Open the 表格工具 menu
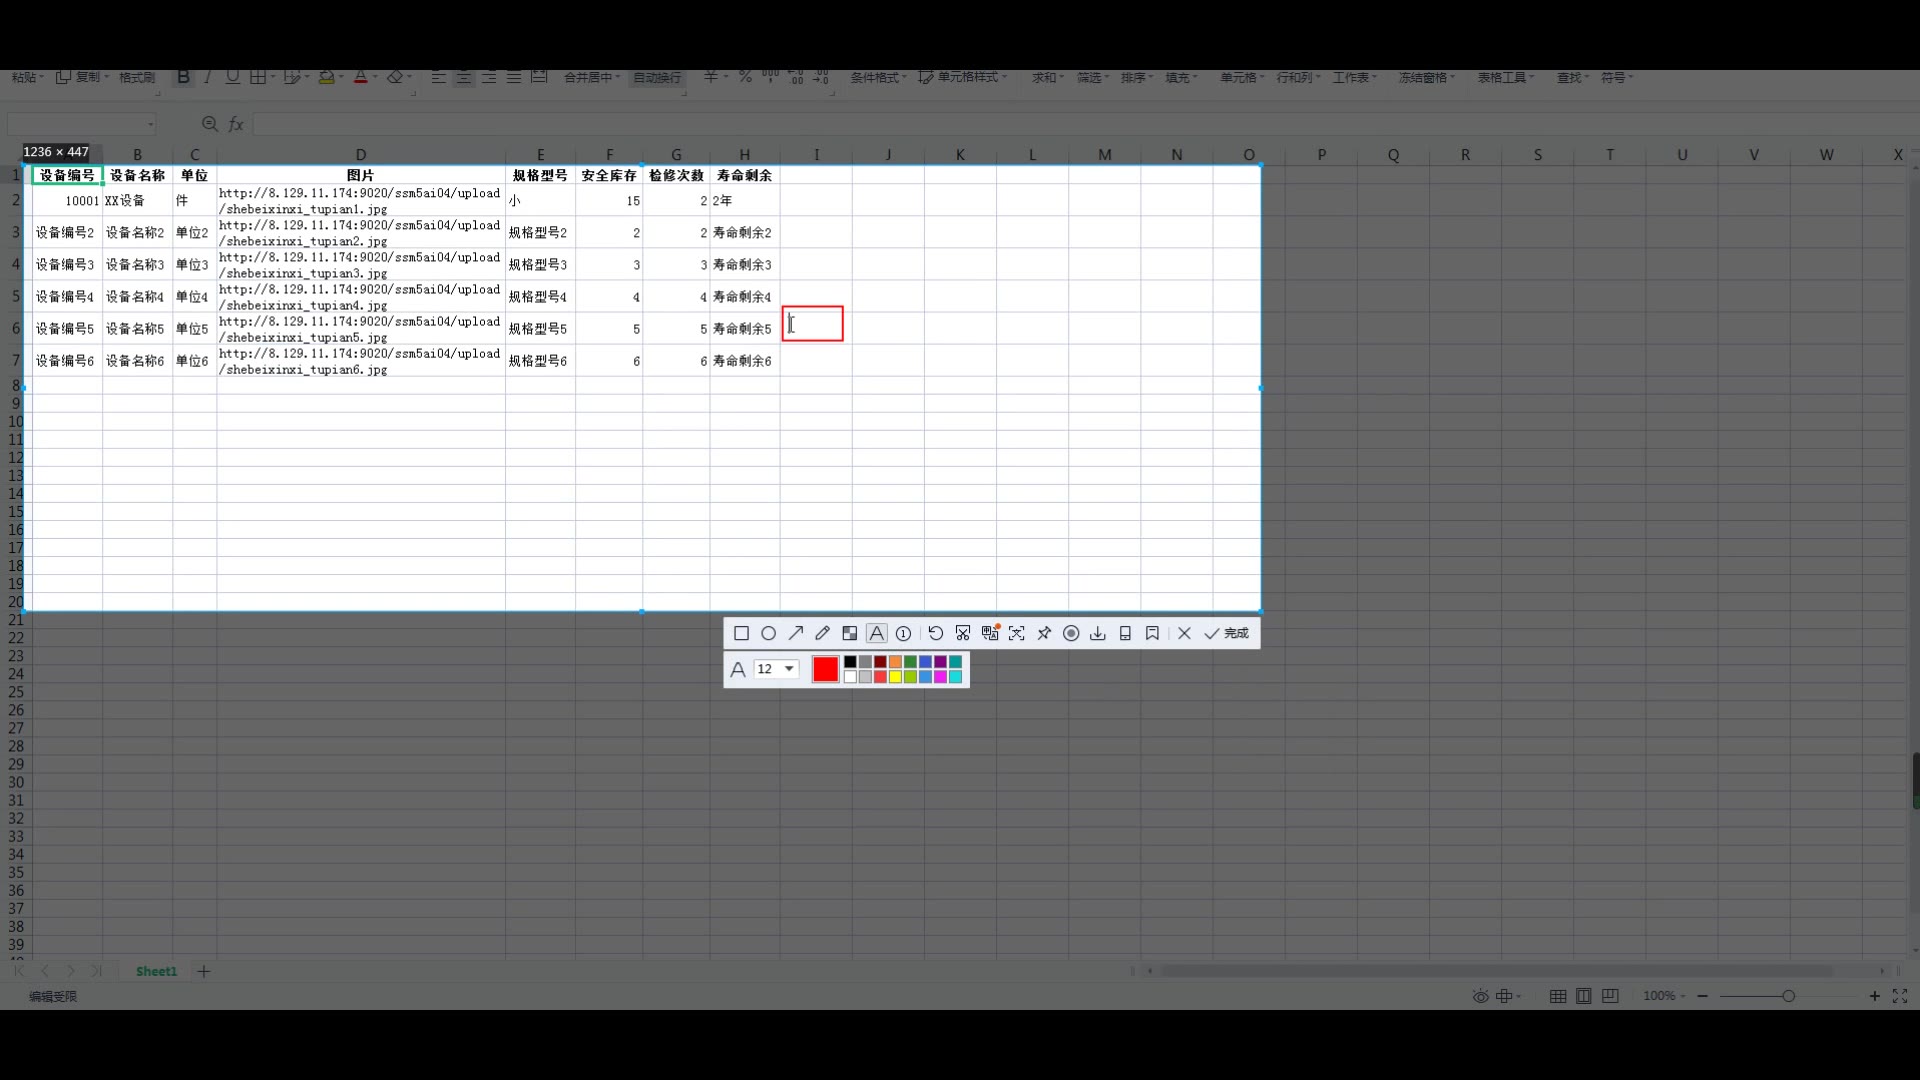Screen dimensions: 1920x1080 [1505, 77]
